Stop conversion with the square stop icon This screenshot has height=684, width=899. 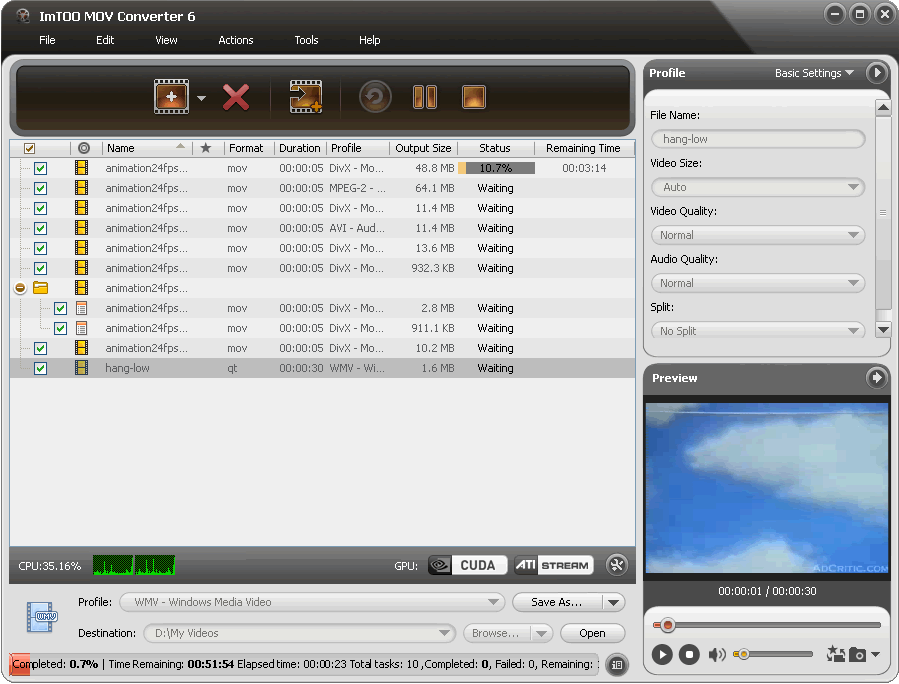(x=474, y=97)
